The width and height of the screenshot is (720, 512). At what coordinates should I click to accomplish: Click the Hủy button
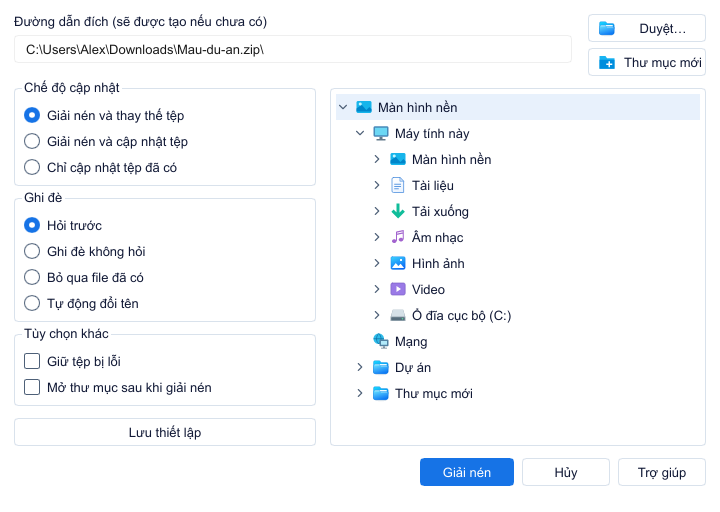(566, 472)
